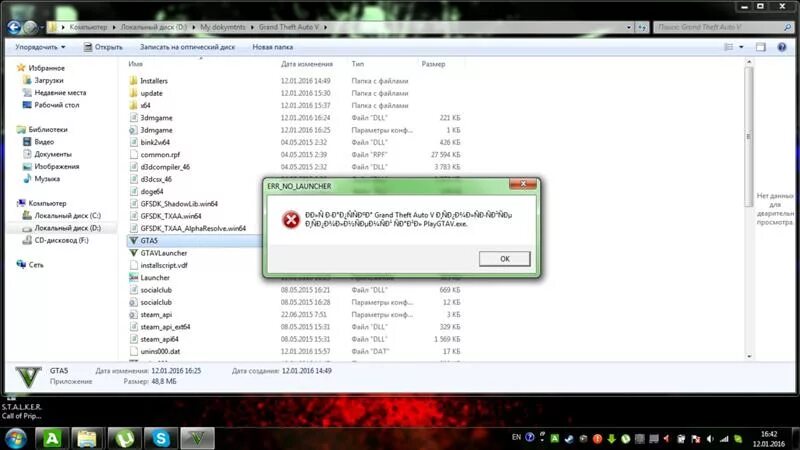Select My dokymtnts in the breadcrumb
The image size is (800, 450).
click(x=222, y=27)
